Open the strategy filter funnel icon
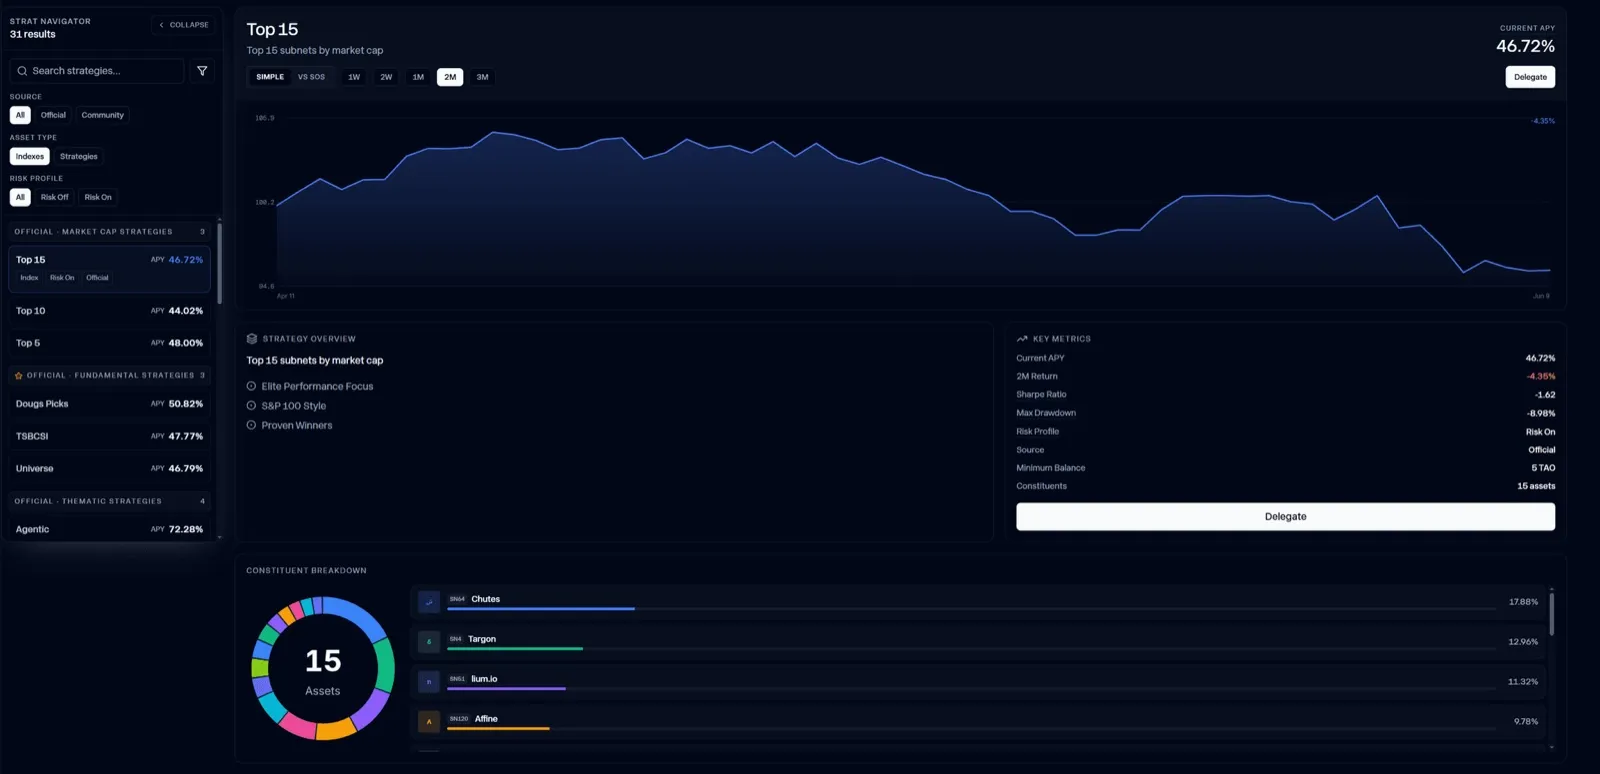 pyautogui.click(x=202, y=71)
